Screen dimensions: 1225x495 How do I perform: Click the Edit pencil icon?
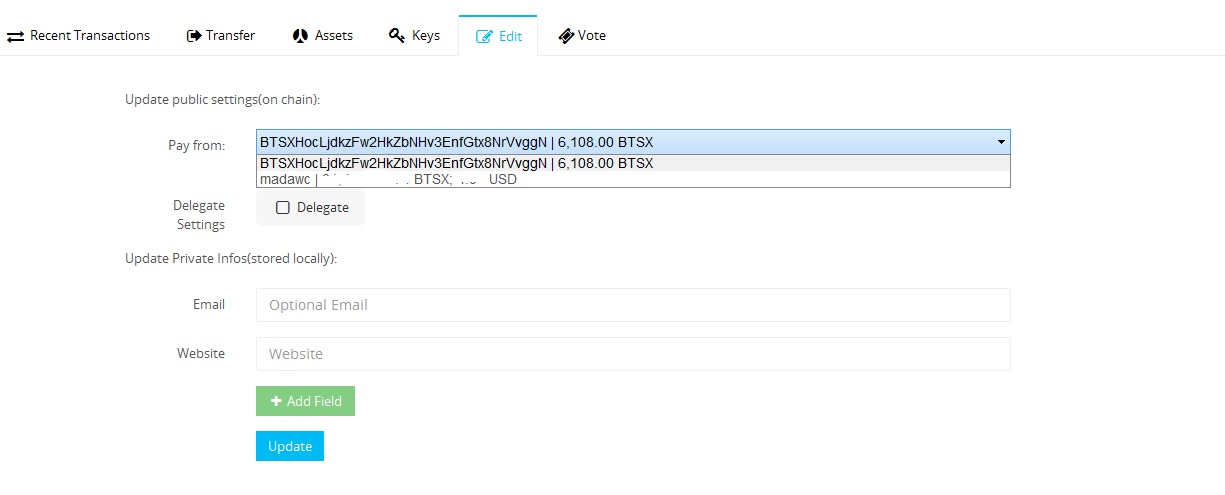pos(485,36)
